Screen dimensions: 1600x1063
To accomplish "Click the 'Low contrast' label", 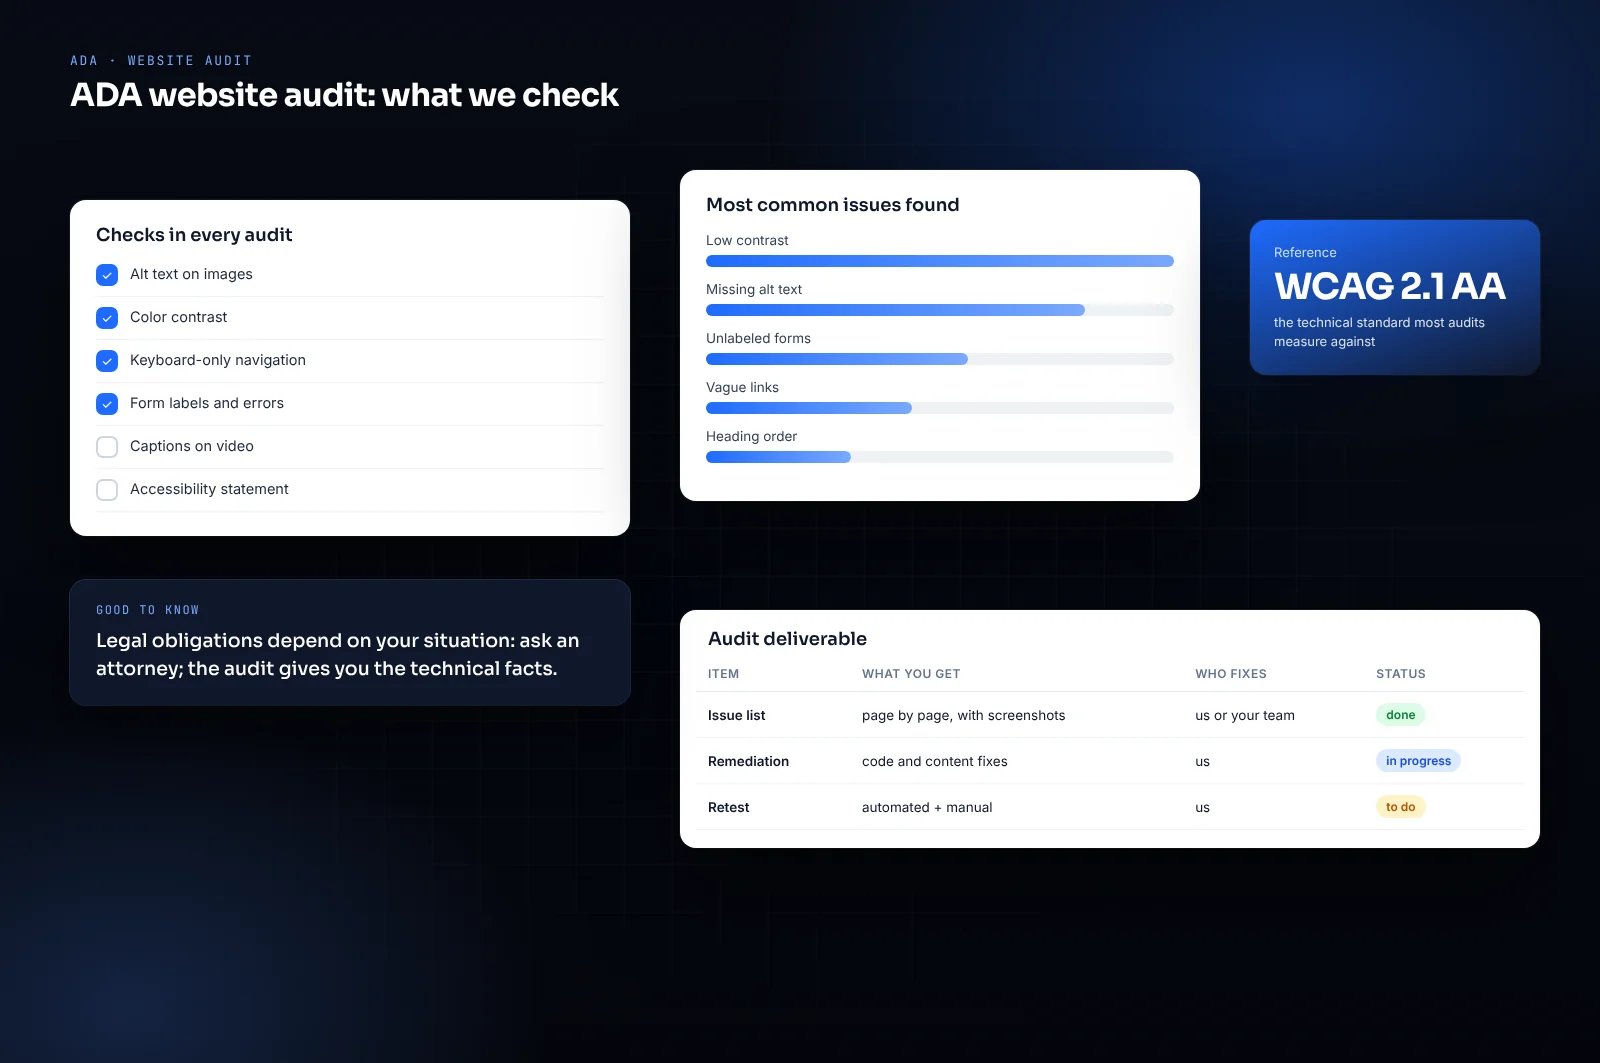I will pos(747,240).
